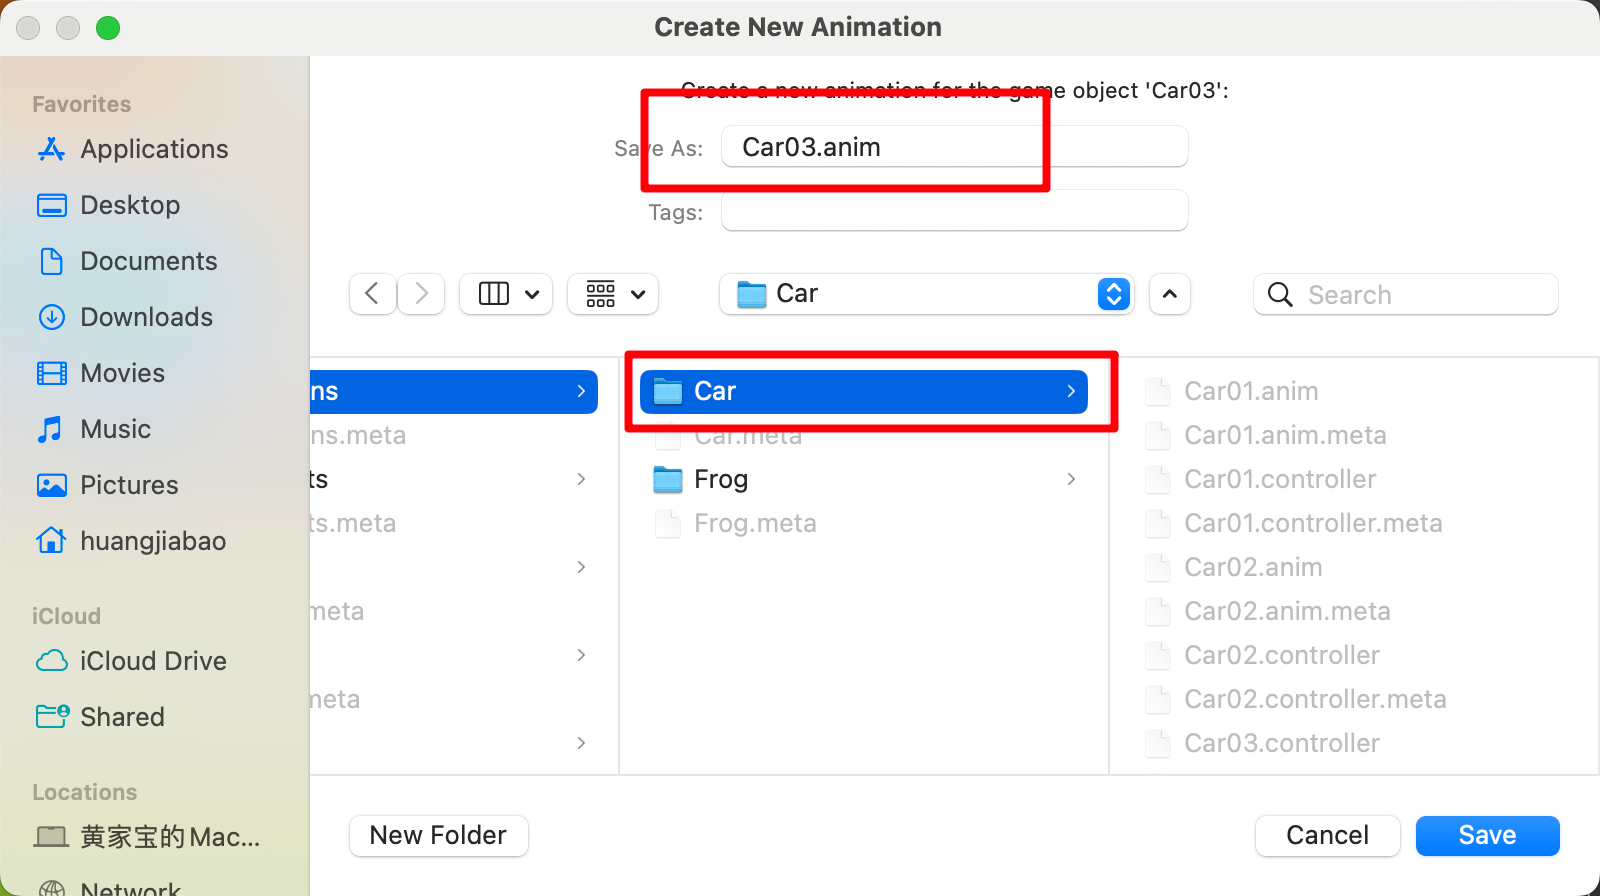
Task: Open the column view mode dropdown
Action: click(506, 294)
